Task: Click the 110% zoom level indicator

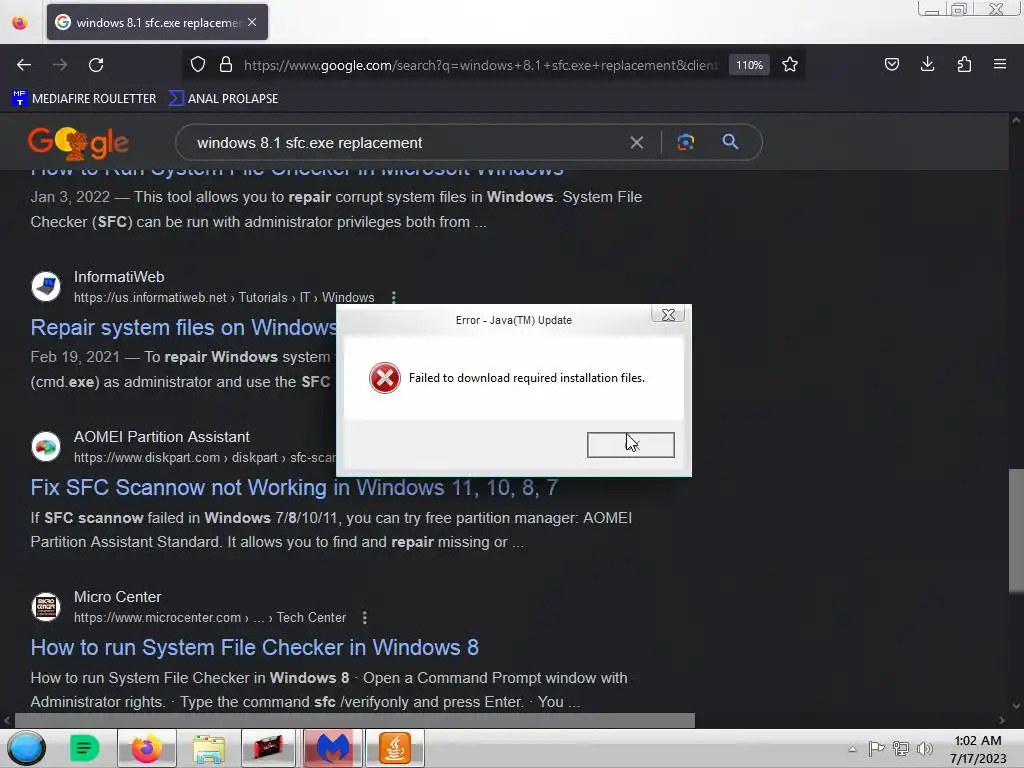Action: point(749,65)
